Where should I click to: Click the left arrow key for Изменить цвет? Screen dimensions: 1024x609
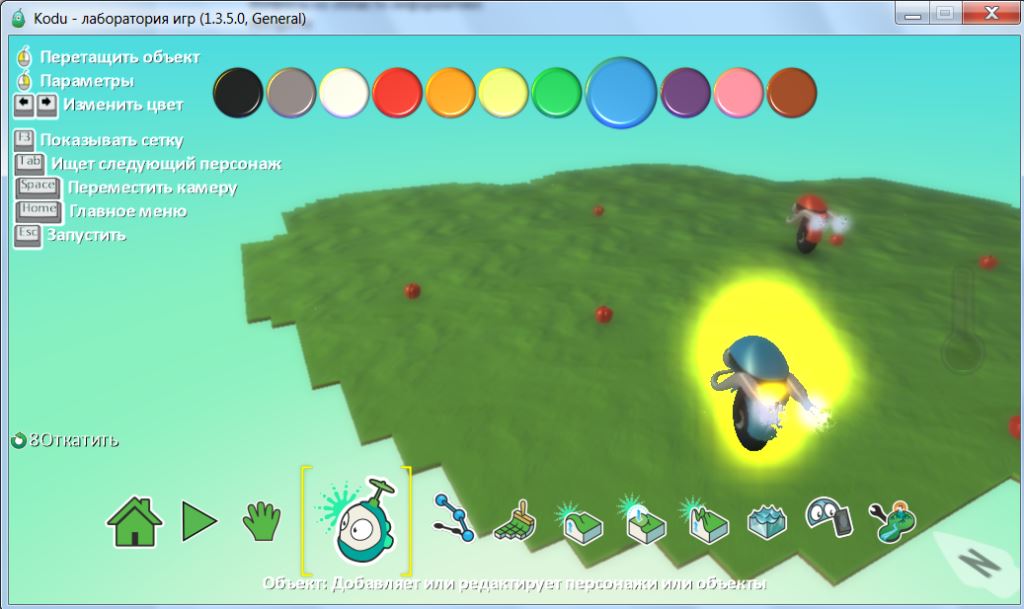click(x=24, y=105)
